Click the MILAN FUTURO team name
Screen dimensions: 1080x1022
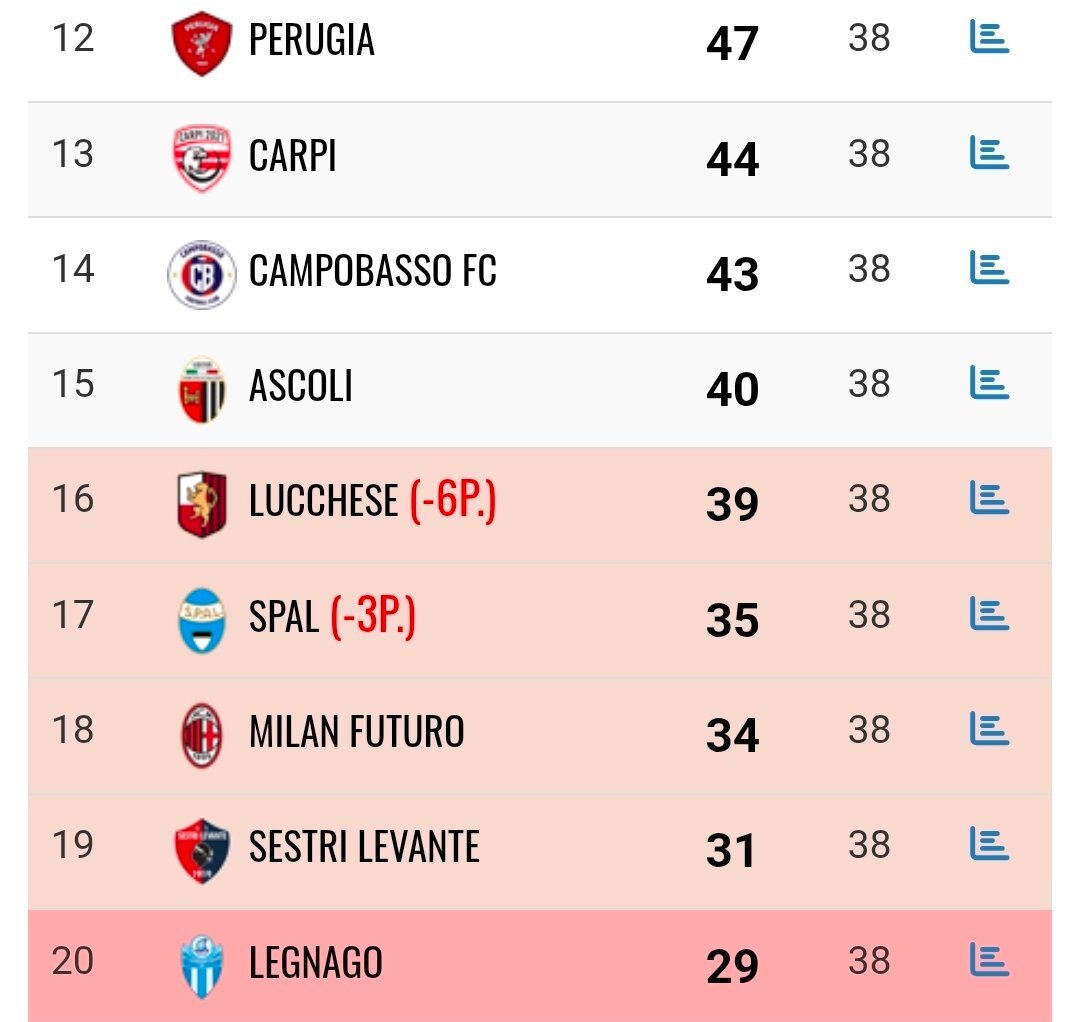tap(357, 733)
